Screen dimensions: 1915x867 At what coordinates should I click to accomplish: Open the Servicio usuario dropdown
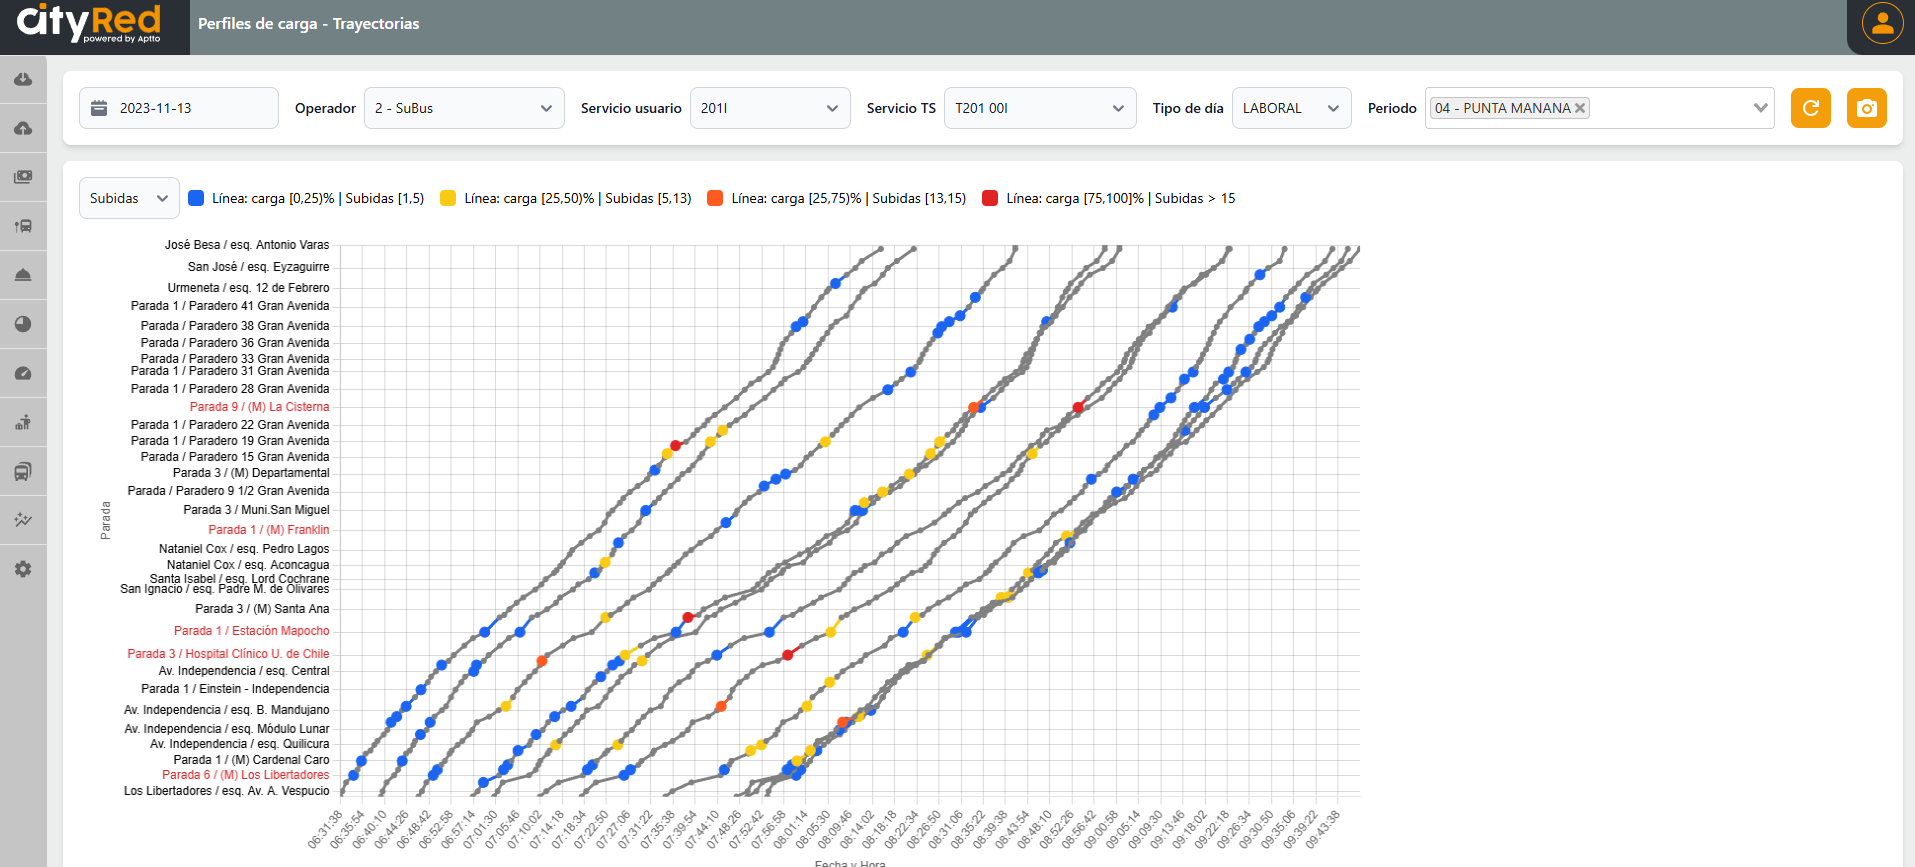coord(769,108)
